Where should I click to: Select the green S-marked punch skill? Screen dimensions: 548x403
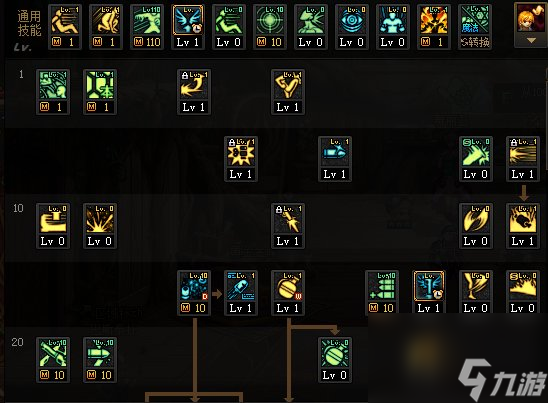point(476,159)
